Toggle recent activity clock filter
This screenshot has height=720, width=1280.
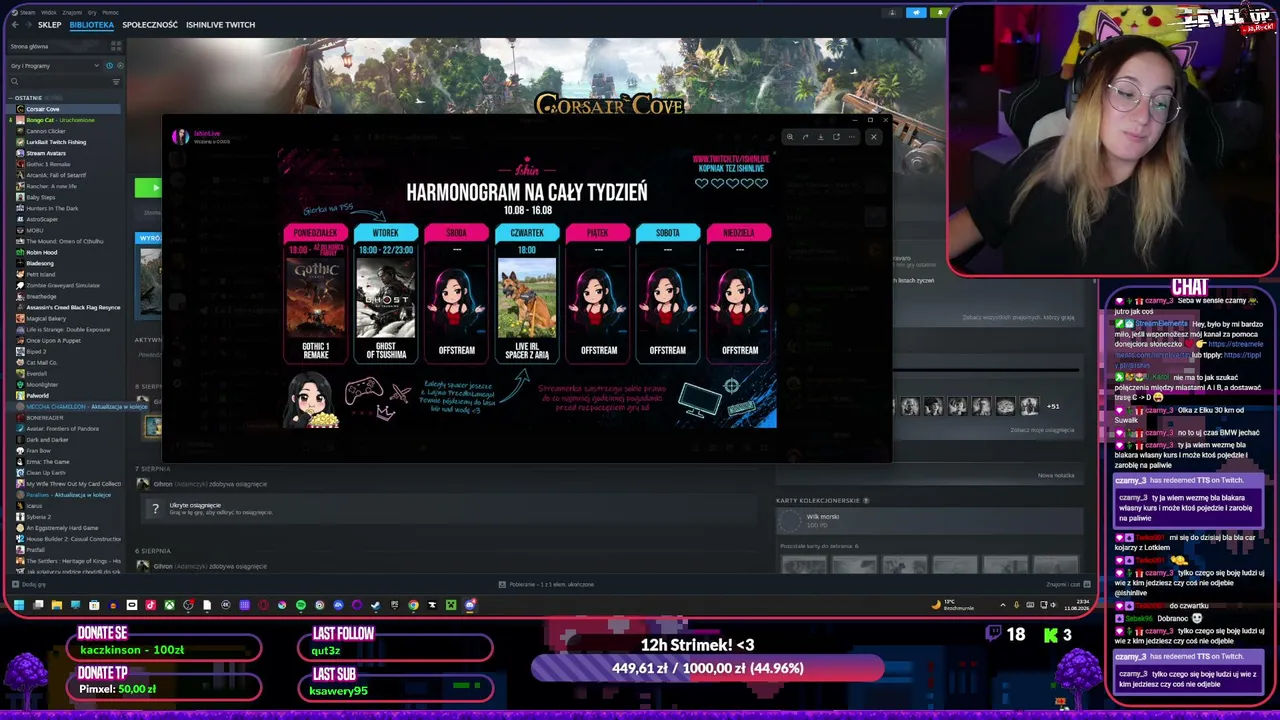(x=108, y=66)
